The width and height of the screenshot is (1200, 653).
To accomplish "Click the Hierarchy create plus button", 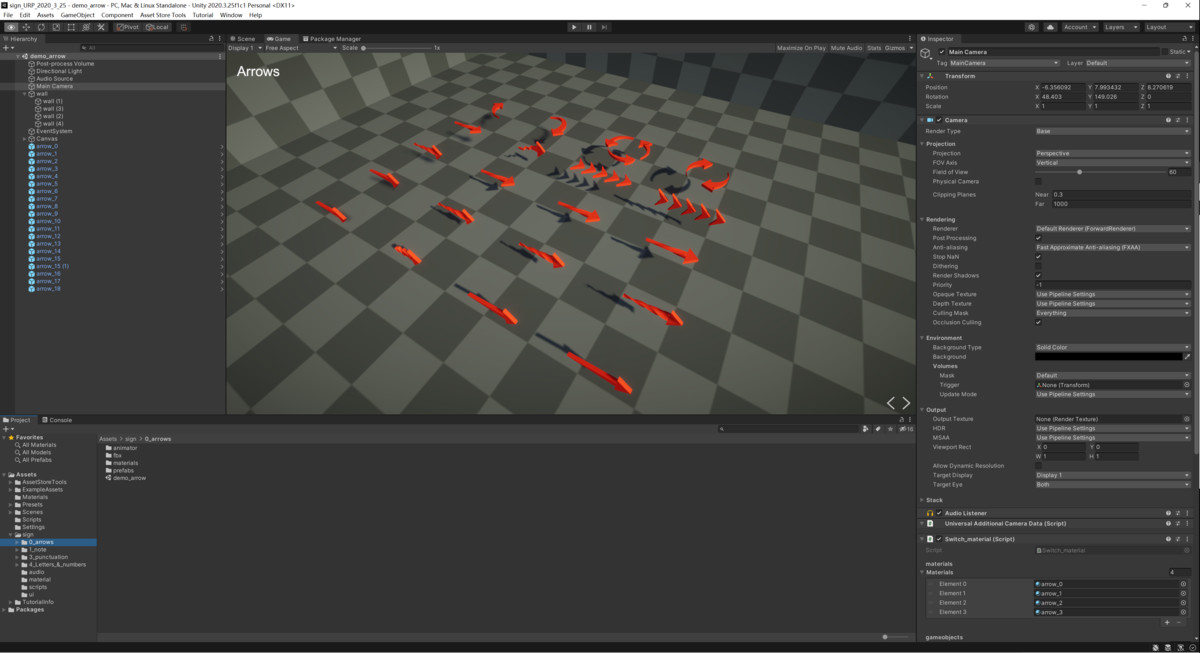I will click(8, 47).
